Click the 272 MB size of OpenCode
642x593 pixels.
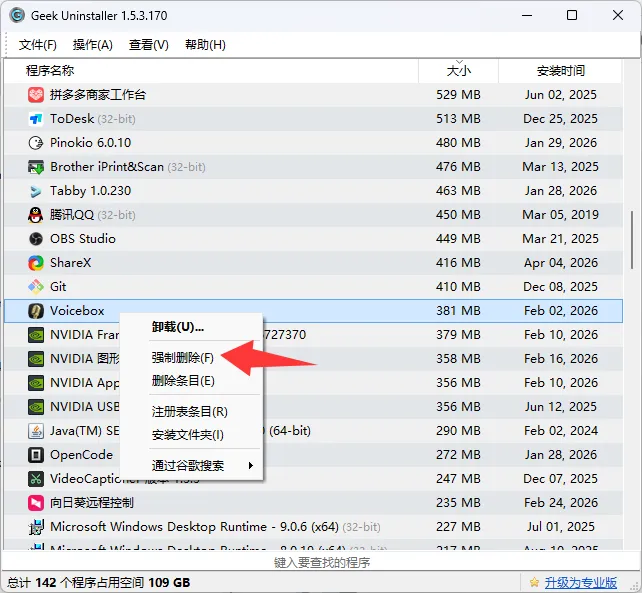pyautogui.click(x=458, y=455)
